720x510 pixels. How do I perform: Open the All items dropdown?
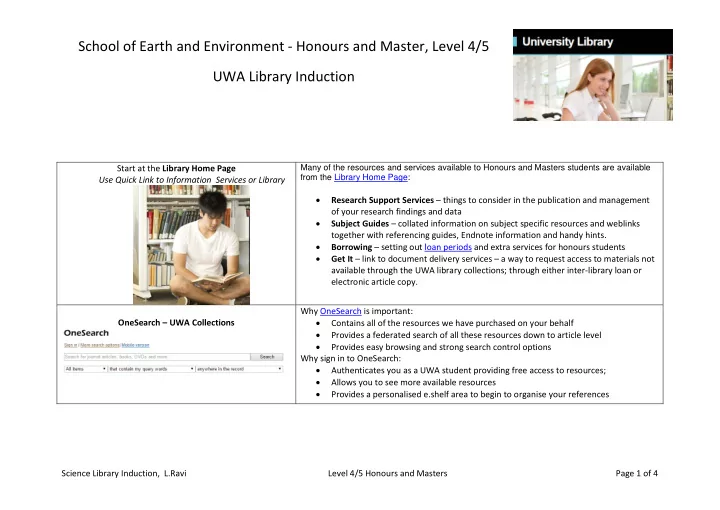point(85,369)
